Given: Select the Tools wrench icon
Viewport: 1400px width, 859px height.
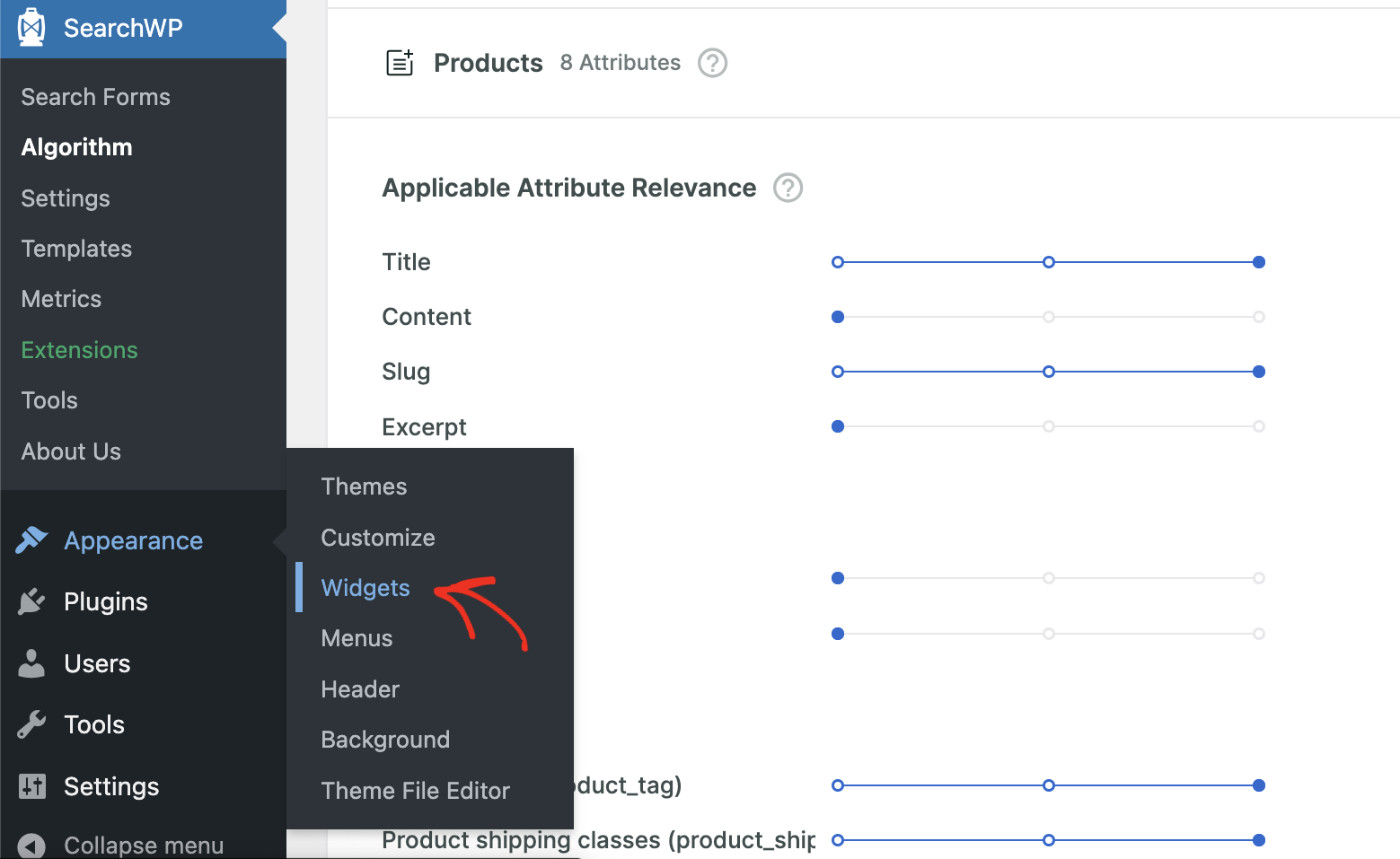Looking at the screenshot, I should [32, 724].
